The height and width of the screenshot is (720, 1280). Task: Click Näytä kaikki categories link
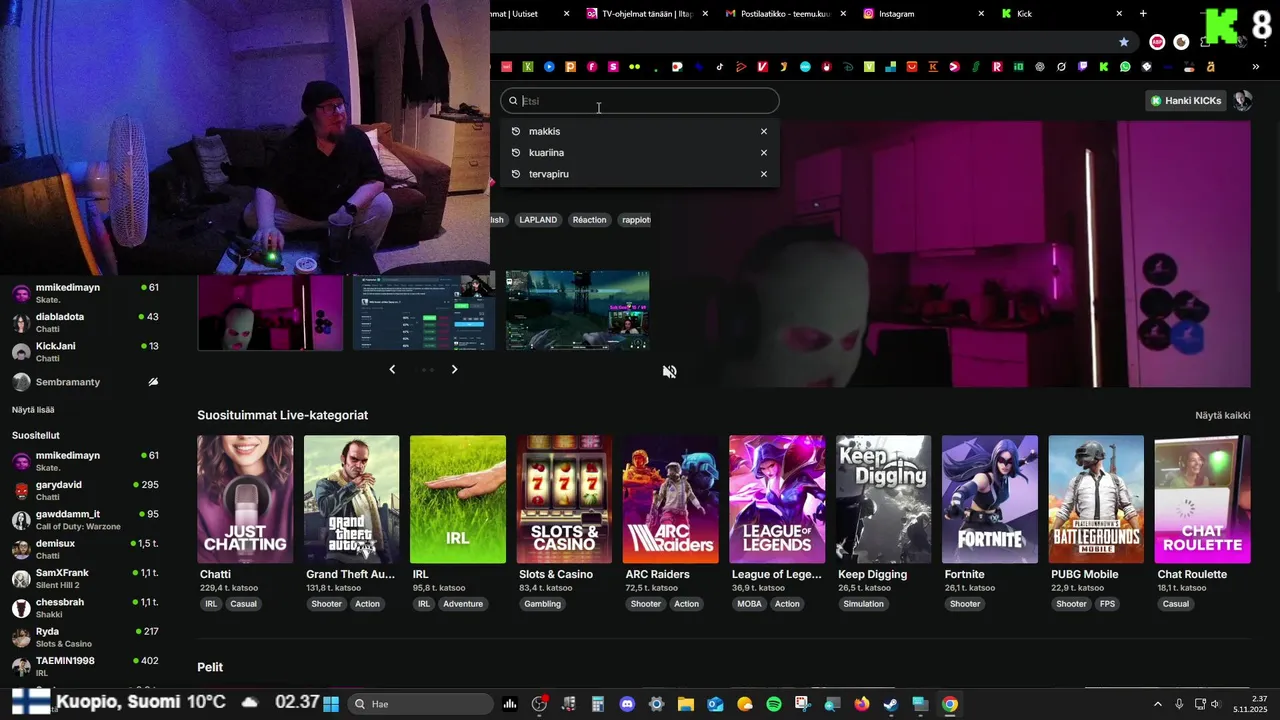click(1222, 415)
